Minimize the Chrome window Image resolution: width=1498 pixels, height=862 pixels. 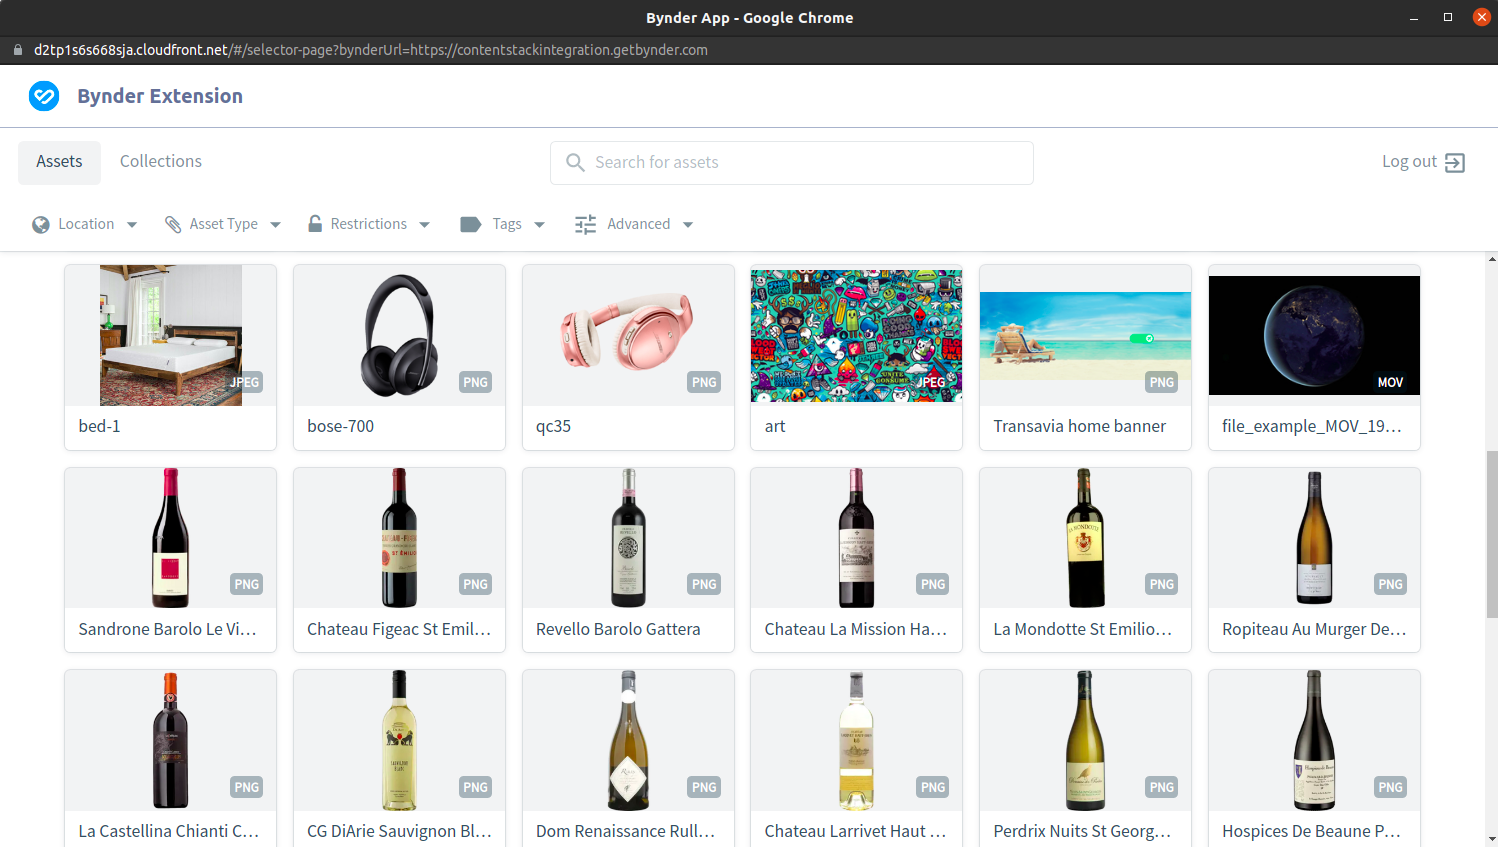point(1414,18)
